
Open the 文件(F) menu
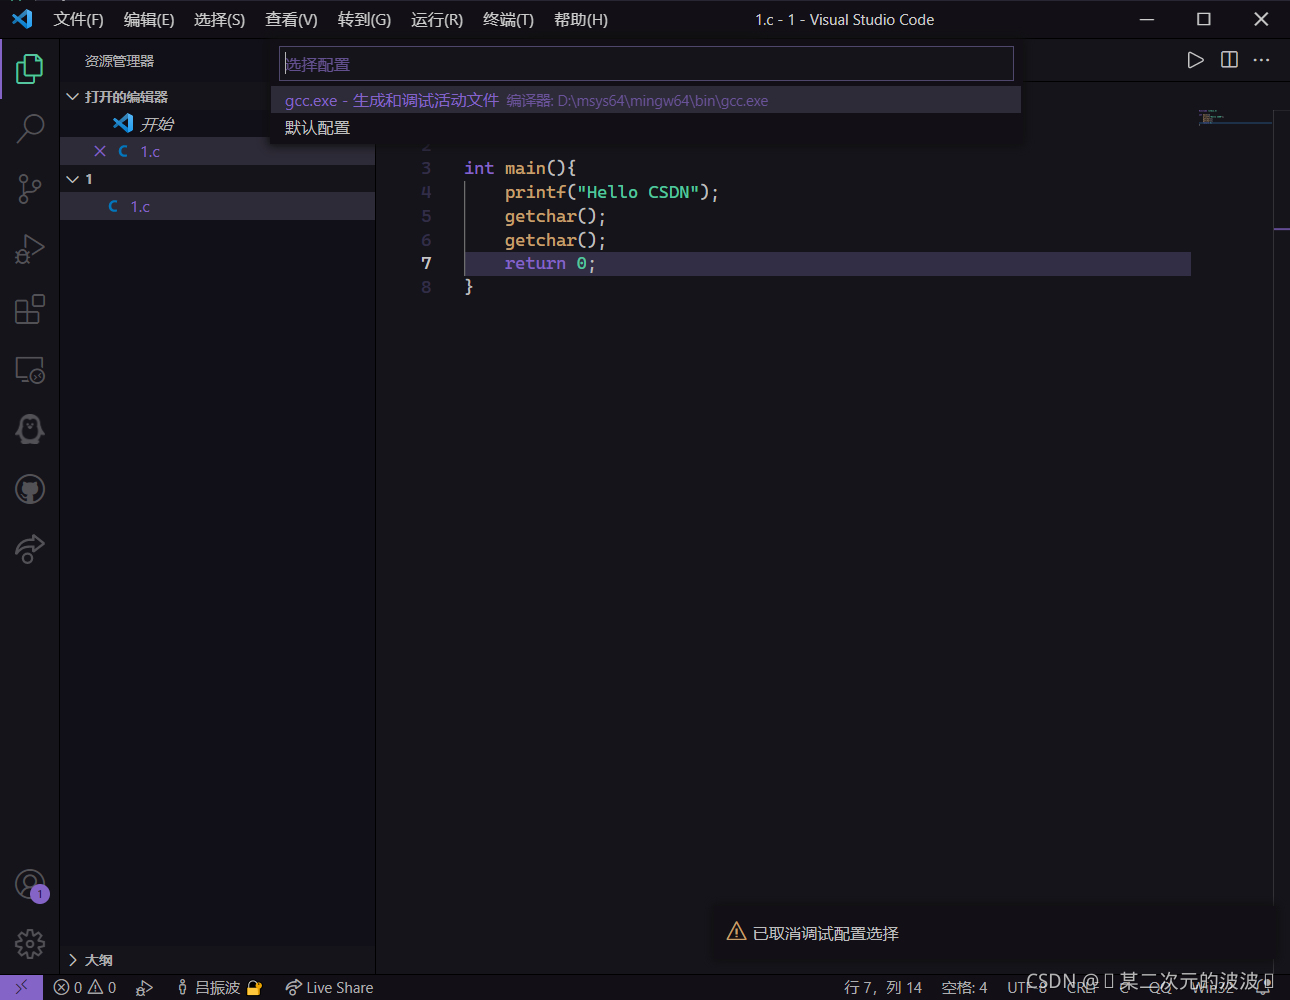click(79, 20)
